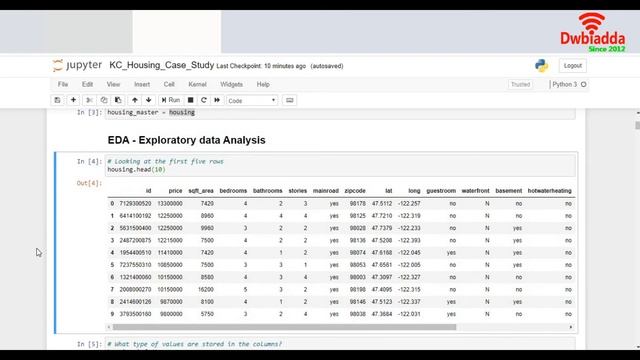Click the In [4] input prompt
This screenshot has width=640, height=360.
pos(89,161)
